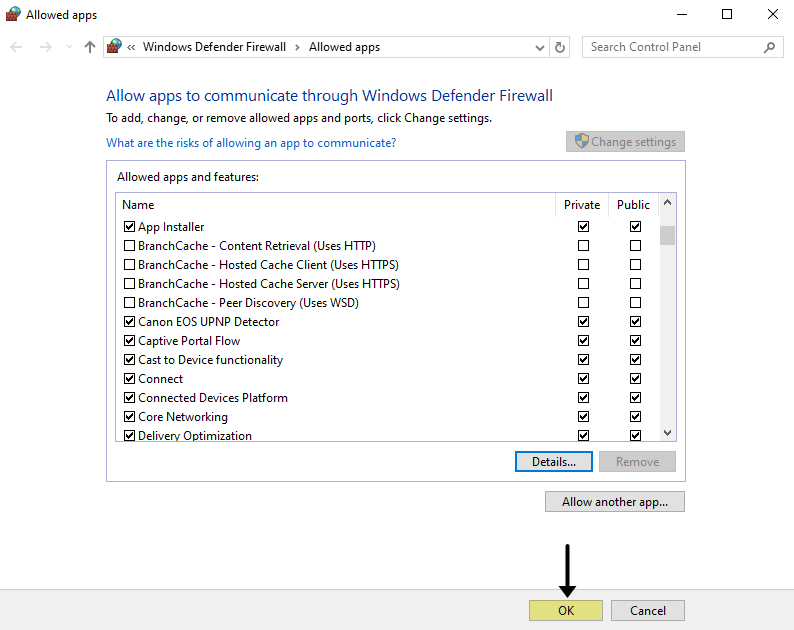Open the risks of allowing an app link
Image resolution: width=794 pixels, height=630 pixels.
(251, 143)
